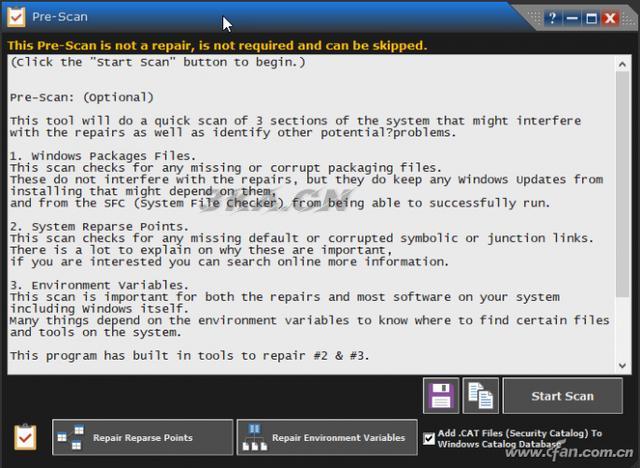The width and height of the screenshot is (640, 468).
Task: Click the empty scrollbar track below the thumb
Action: point(622,328)
